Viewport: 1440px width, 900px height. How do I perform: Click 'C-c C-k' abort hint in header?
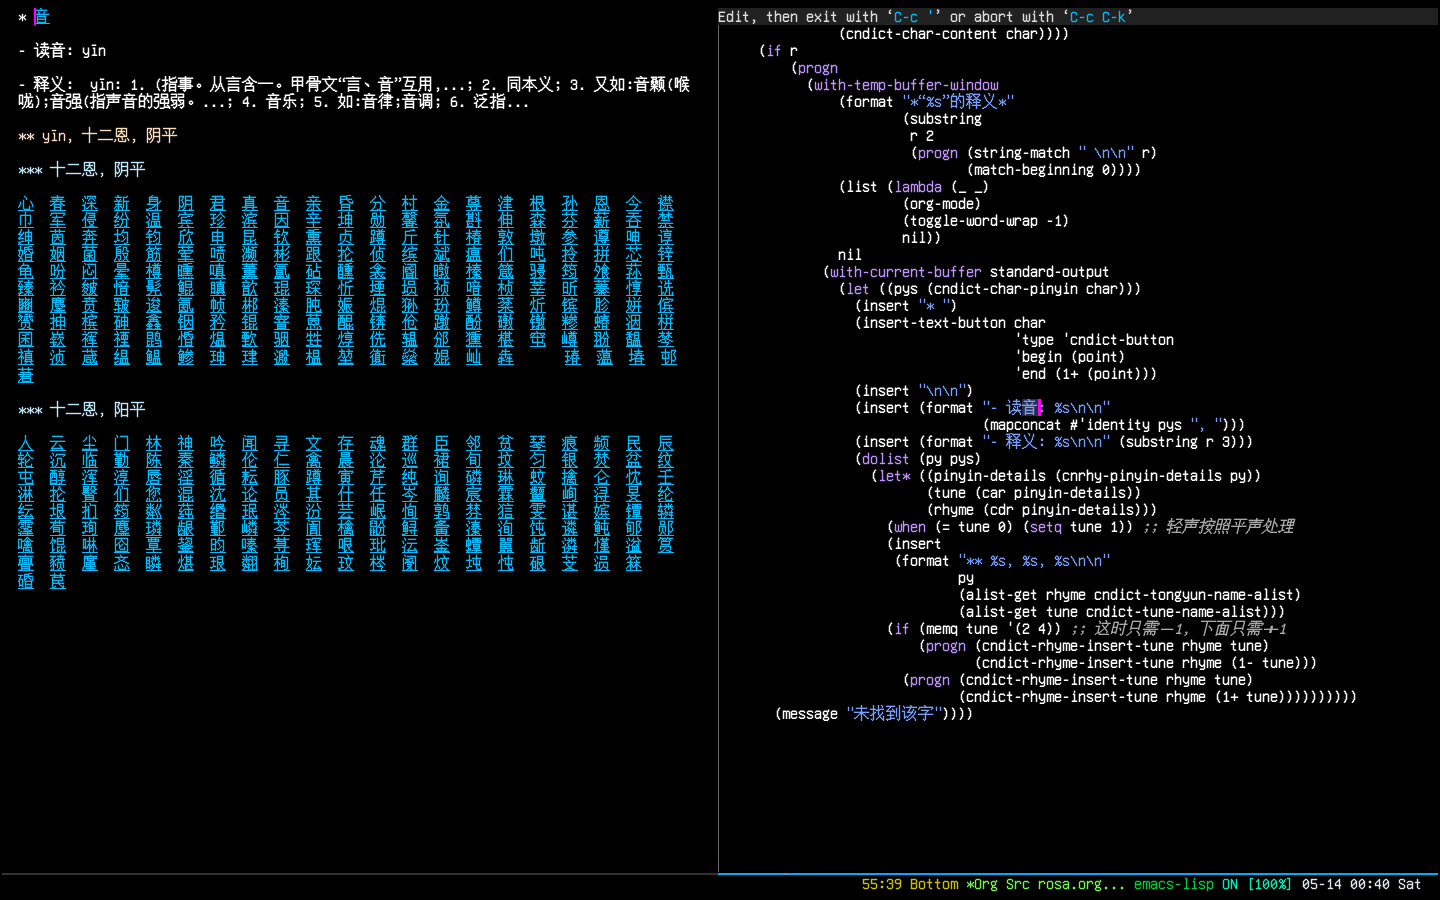coord(1098,17)
